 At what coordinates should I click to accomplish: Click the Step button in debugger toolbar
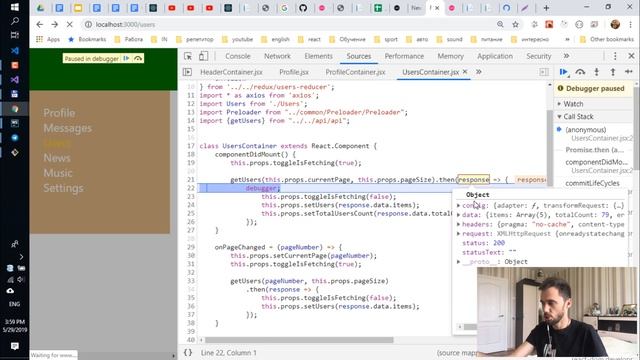click(x=629, y=72)
